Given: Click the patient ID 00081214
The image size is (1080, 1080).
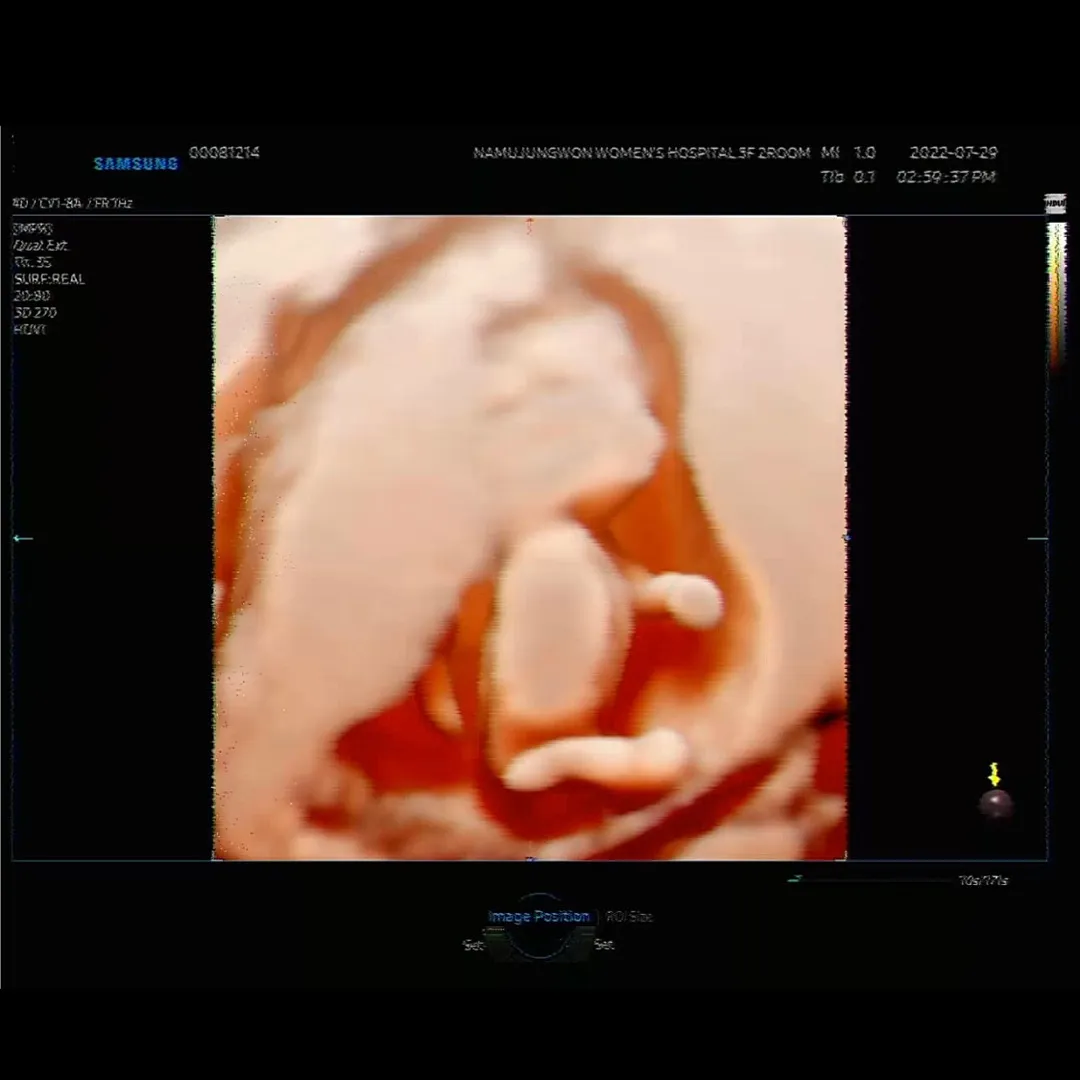Looking at the screenshot, I should coord(225,152).
